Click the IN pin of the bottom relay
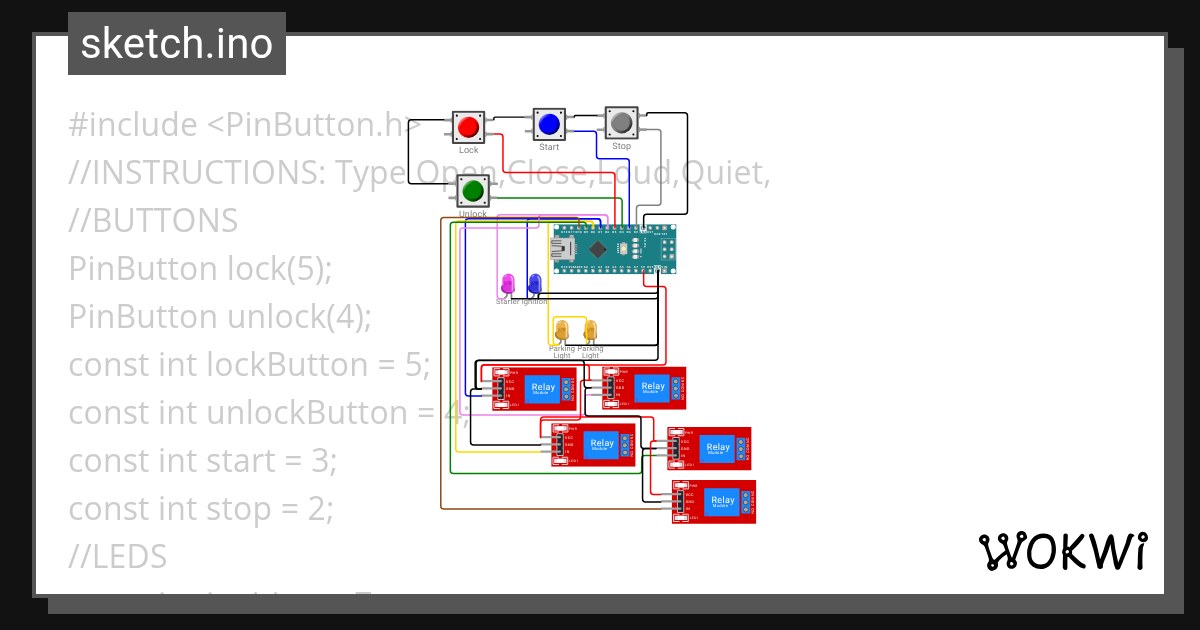 click(x=680, y=507)
